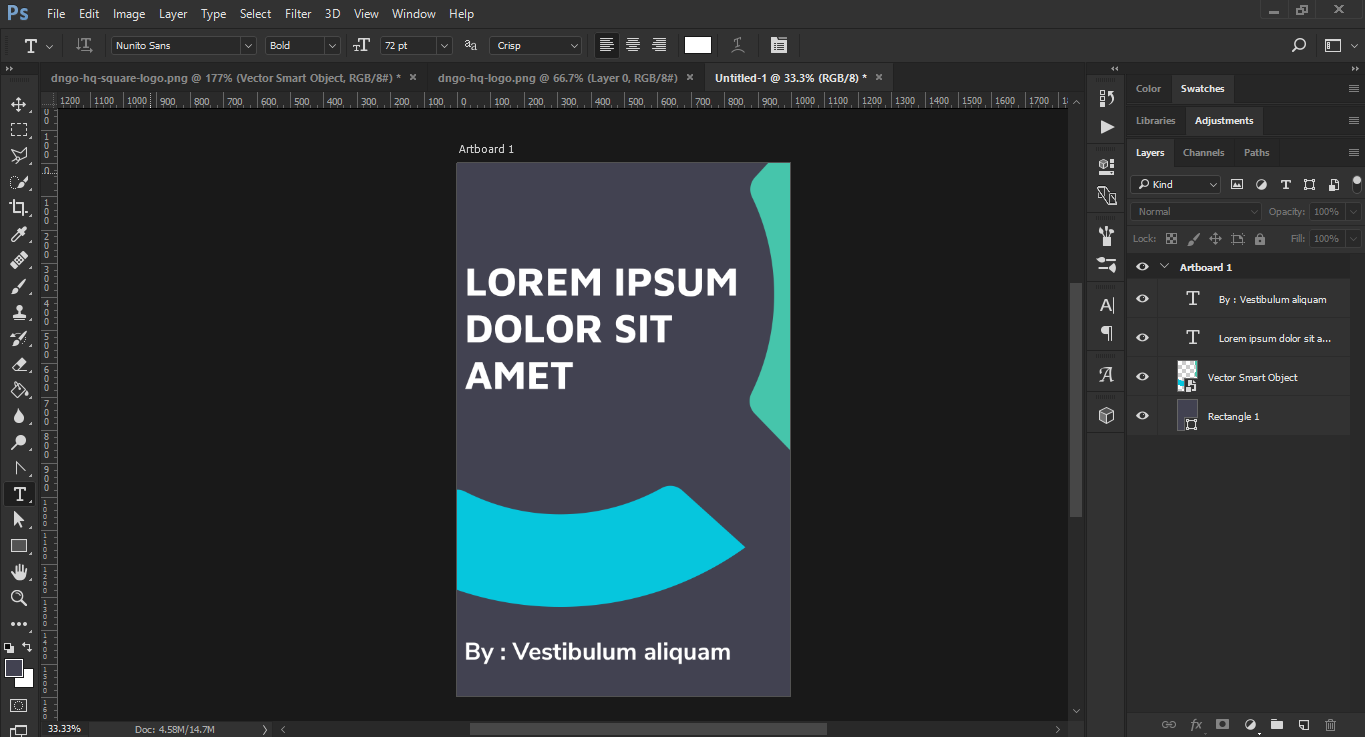This screenshot has width=1365, height=737.
Task: Select the Dodge tool
Action: [x=19, y=442]
